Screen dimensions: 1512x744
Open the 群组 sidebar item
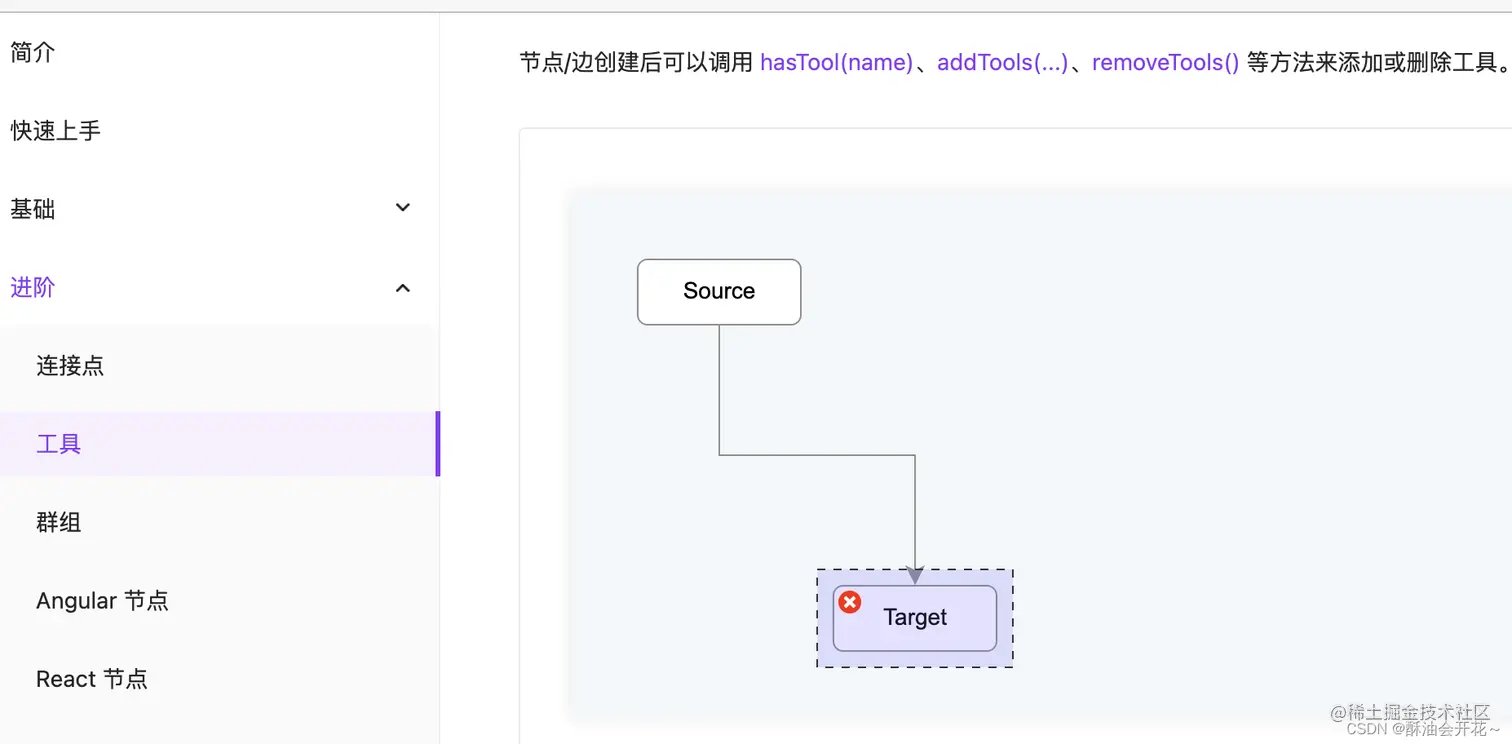pos(58,522)
